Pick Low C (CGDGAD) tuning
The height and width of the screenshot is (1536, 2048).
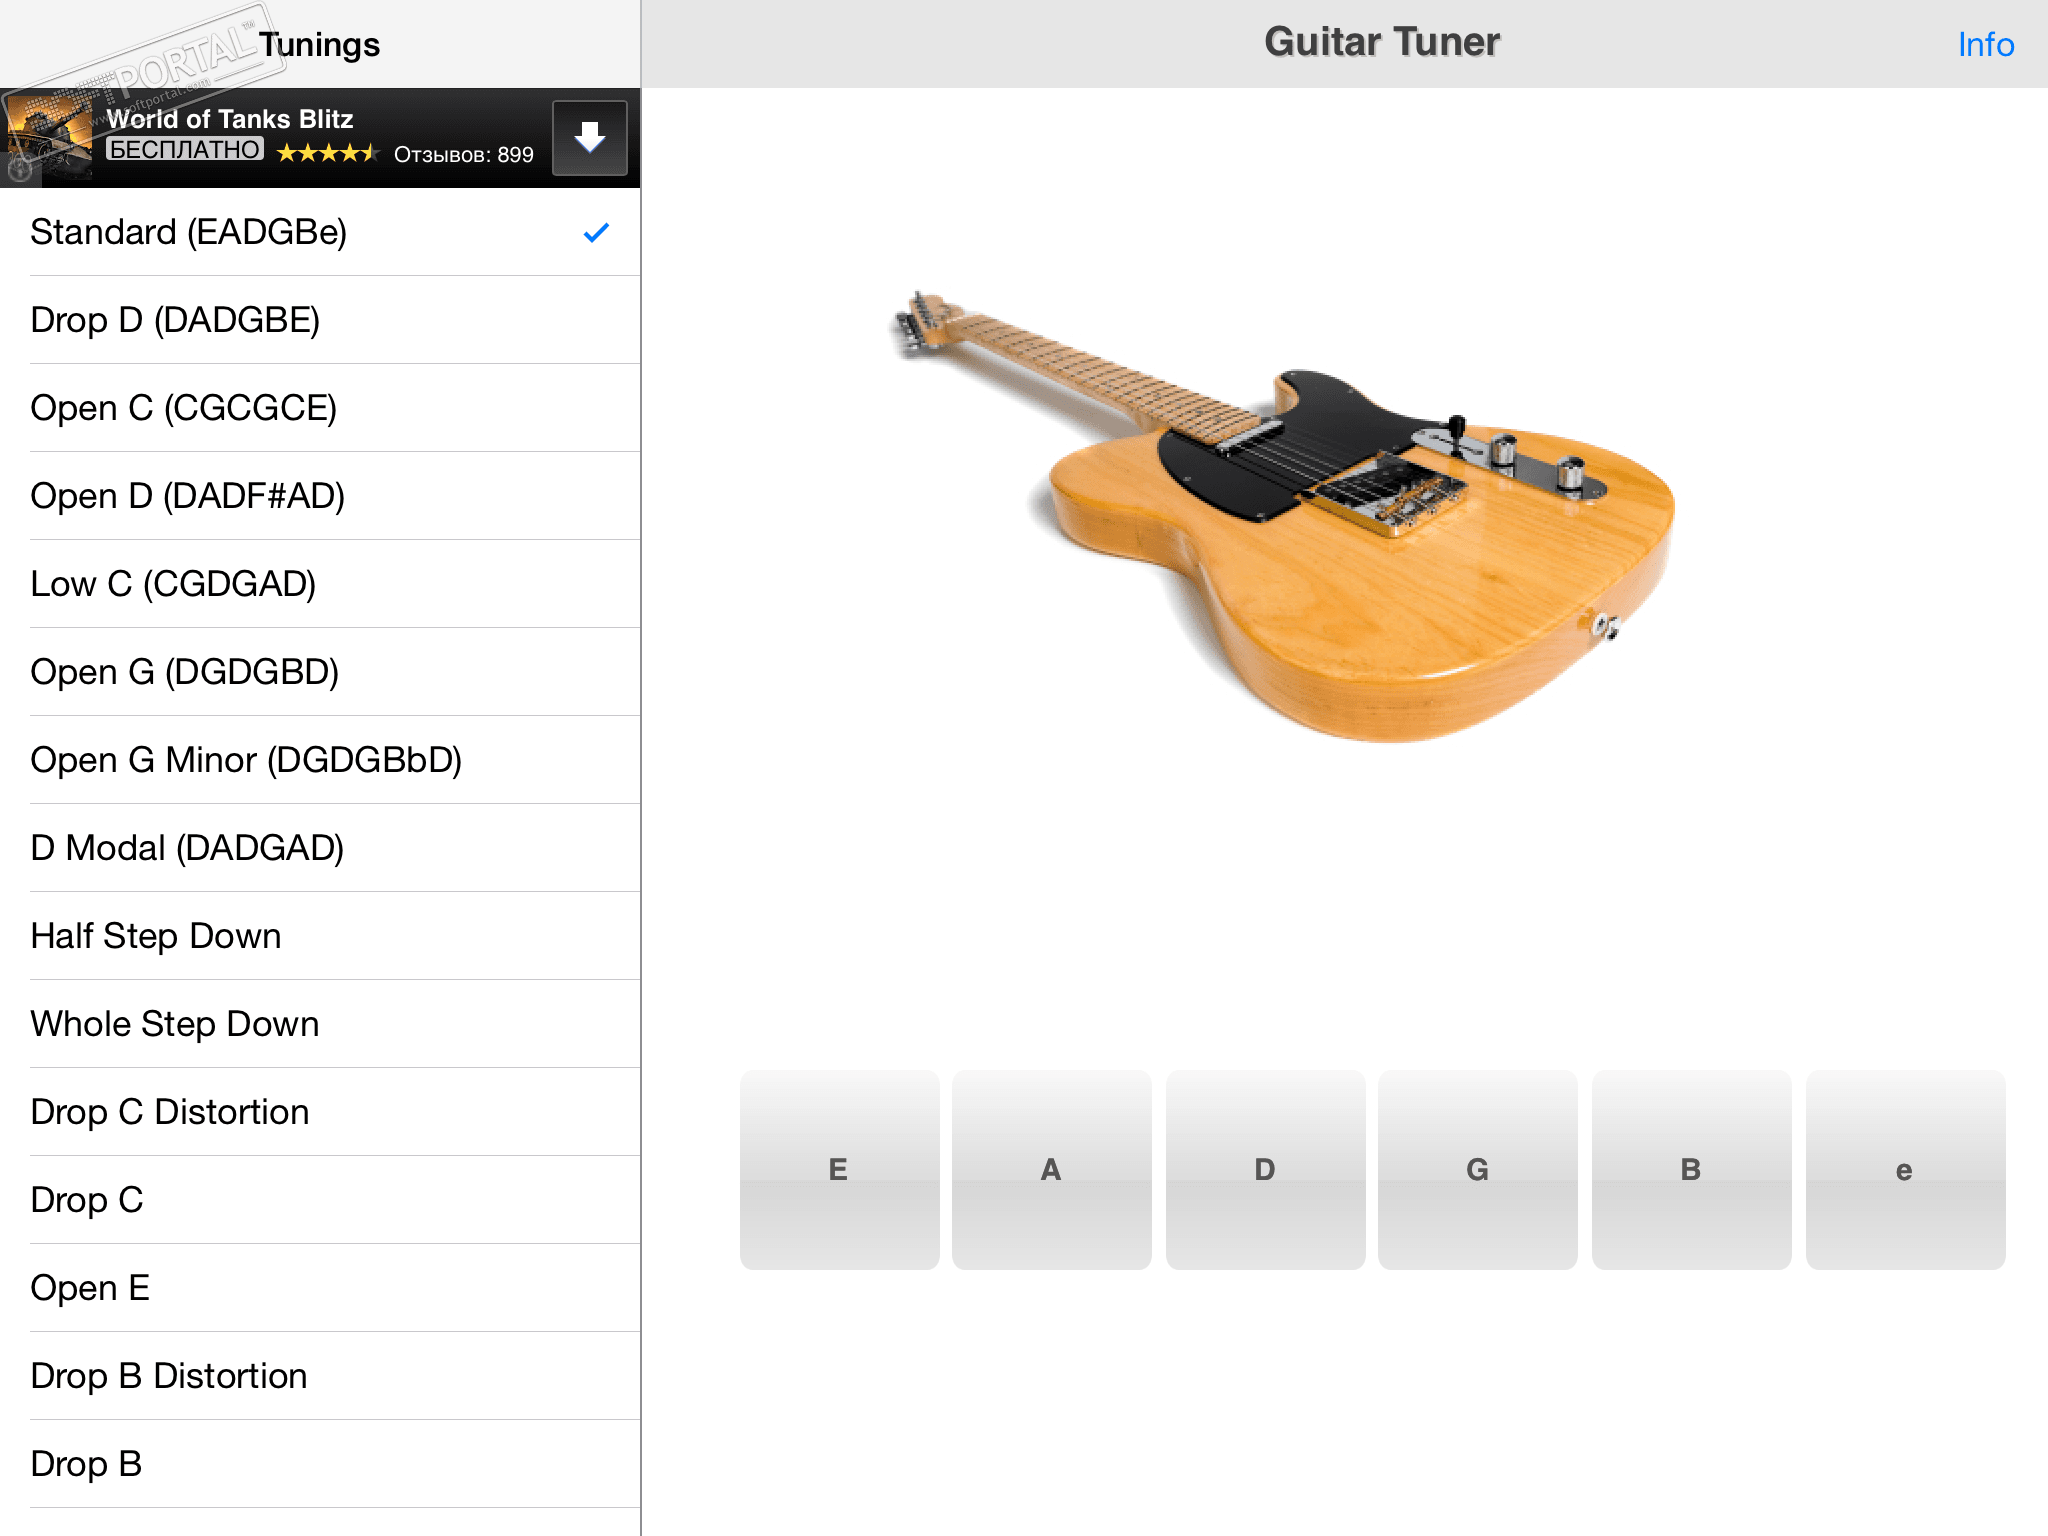point(320,584)
